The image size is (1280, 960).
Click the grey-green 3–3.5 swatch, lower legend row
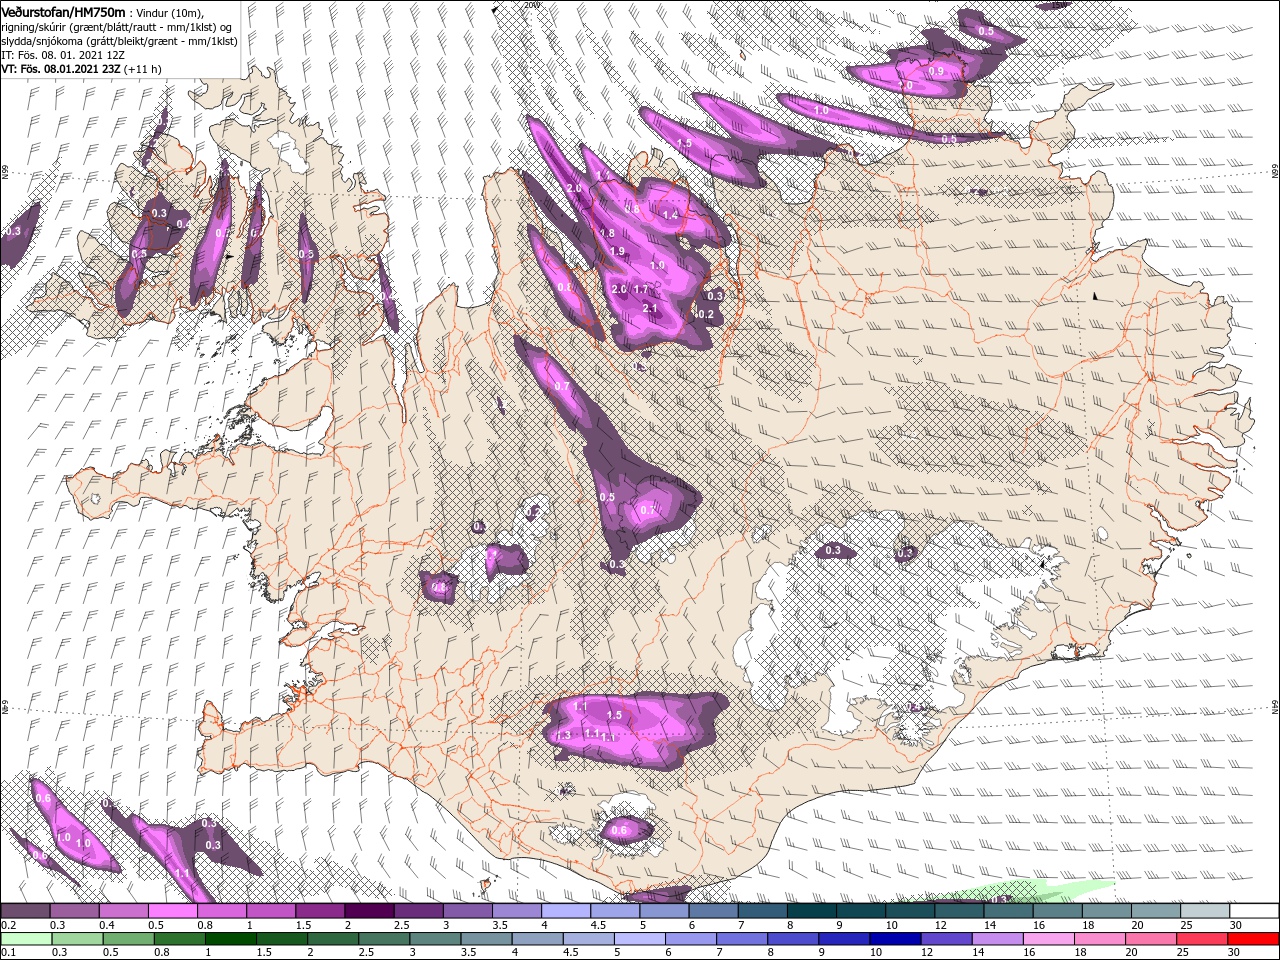434,938
